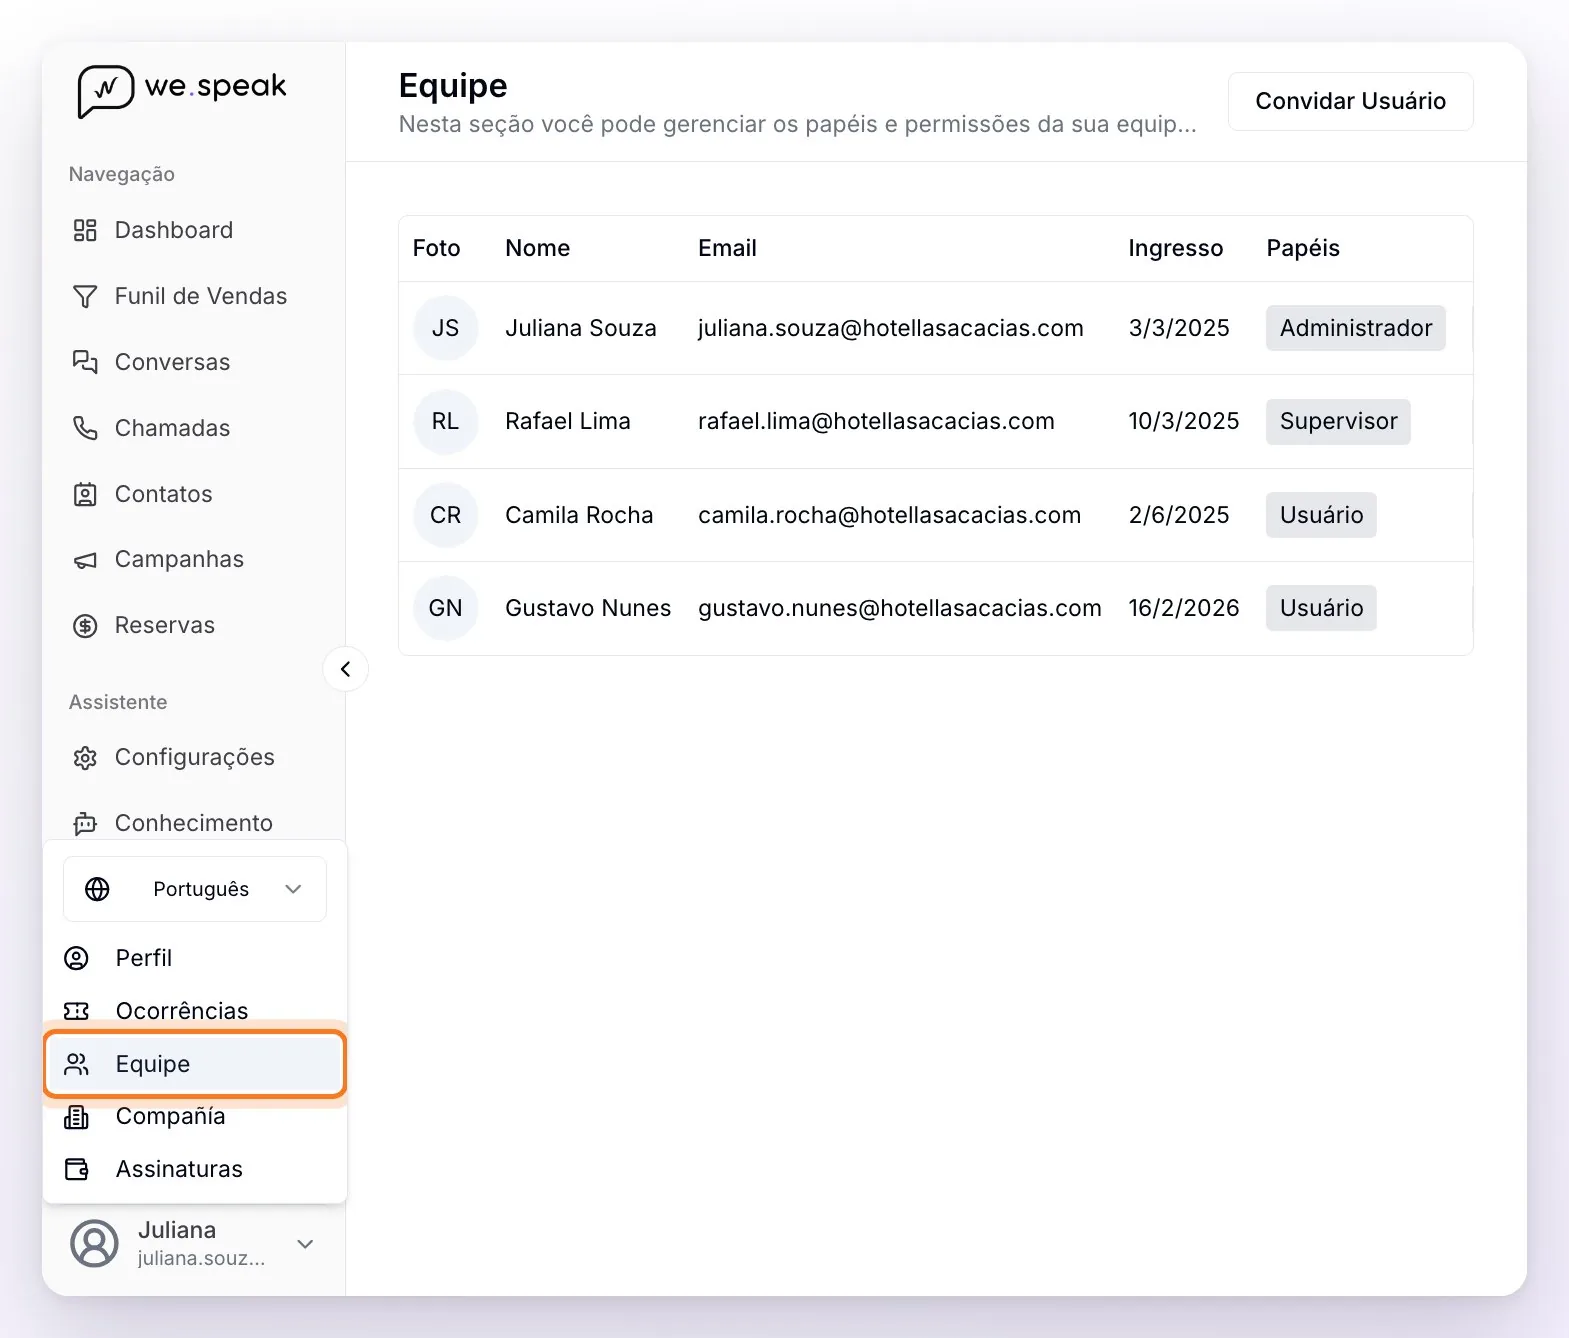This screenshot has height=1338, width=1569.
Task: Select Assinaturas from the user menu
Action: [x=194, y=1169]
